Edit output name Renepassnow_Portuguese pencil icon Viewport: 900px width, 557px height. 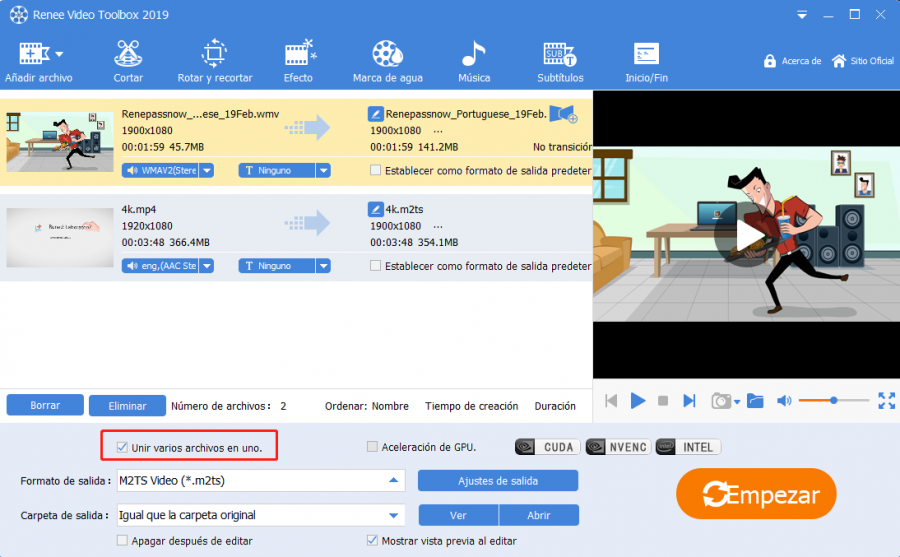tap(375, 114)
